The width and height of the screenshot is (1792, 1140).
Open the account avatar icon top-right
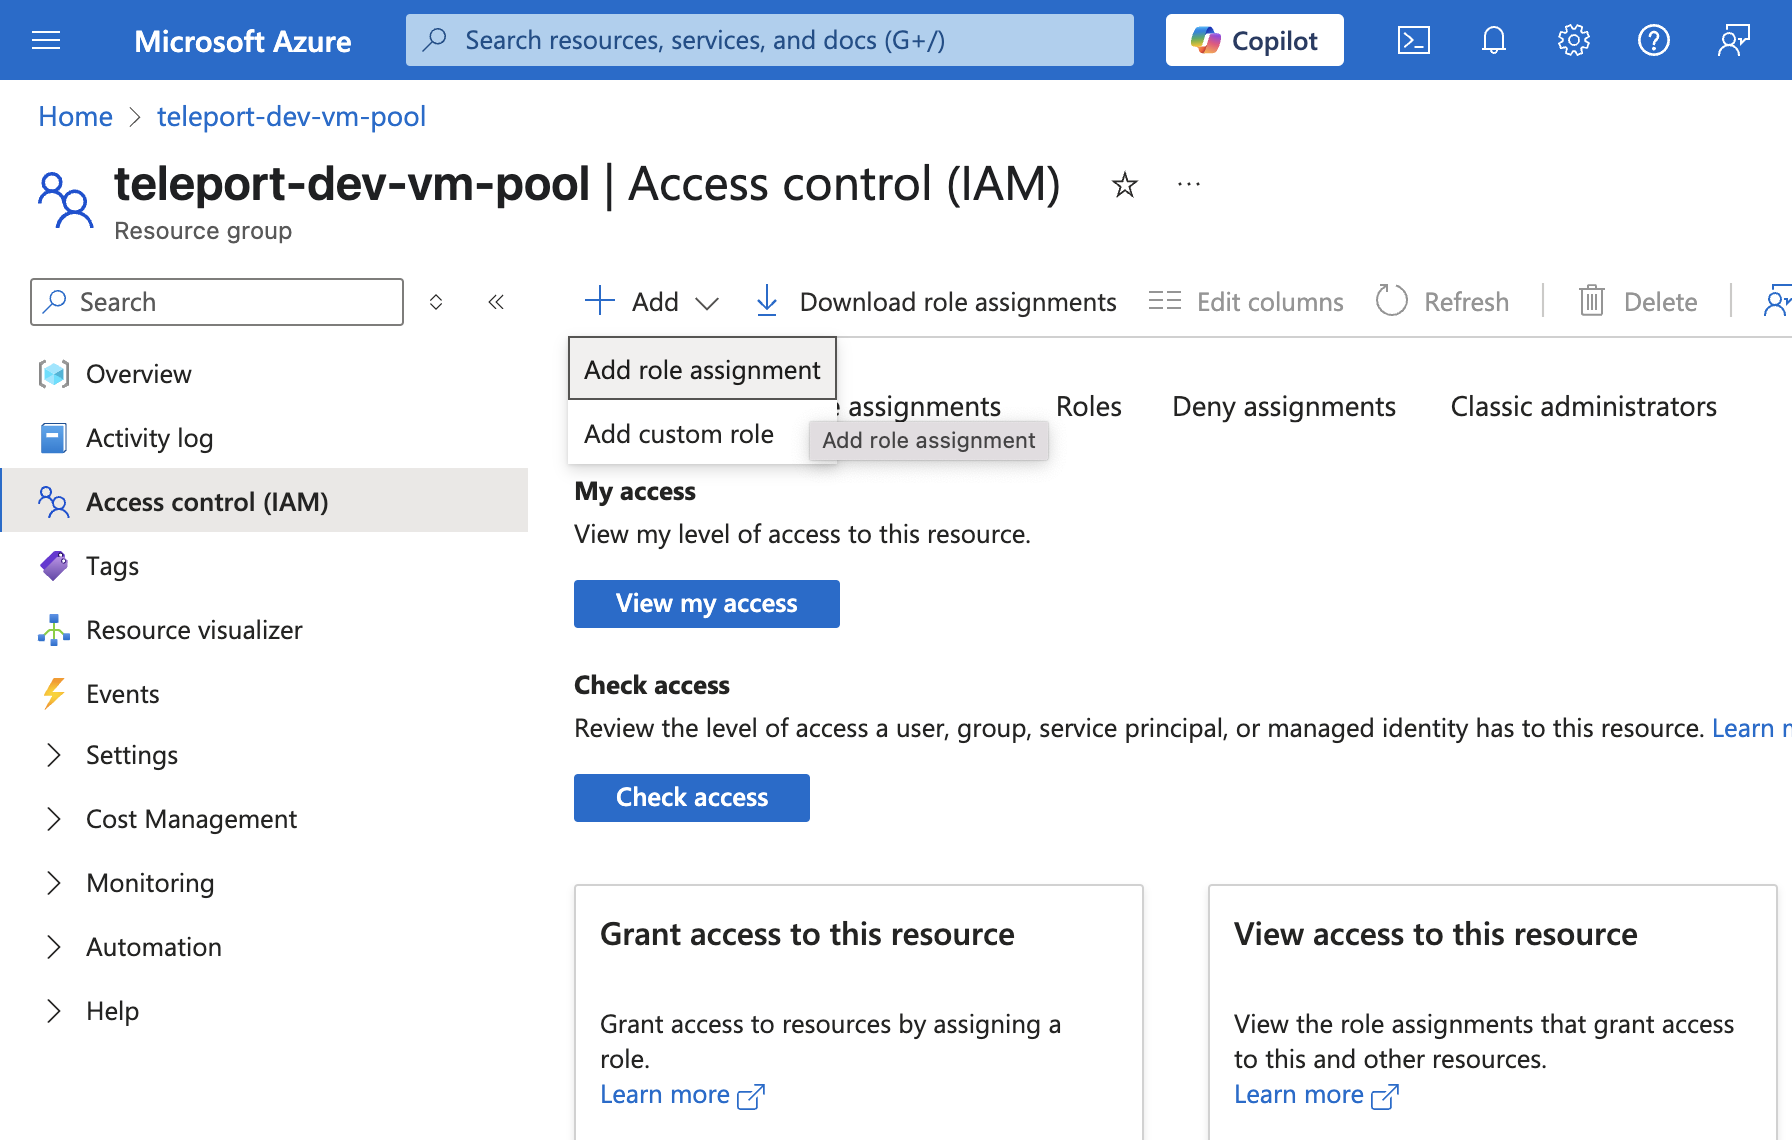[x=1733, y=40]
